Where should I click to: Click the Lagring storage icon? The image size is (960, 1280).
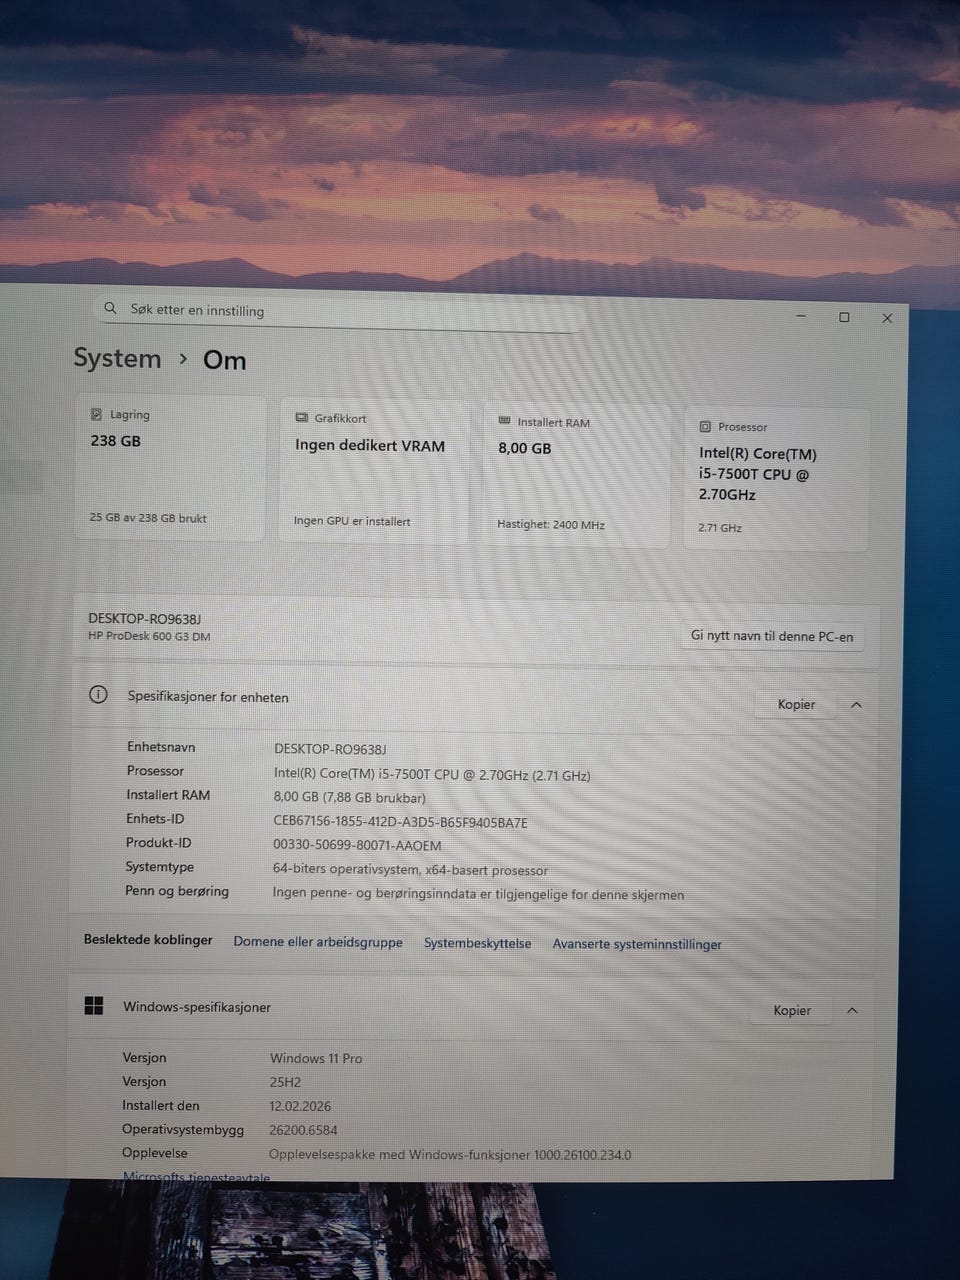(x=96, y=414)
